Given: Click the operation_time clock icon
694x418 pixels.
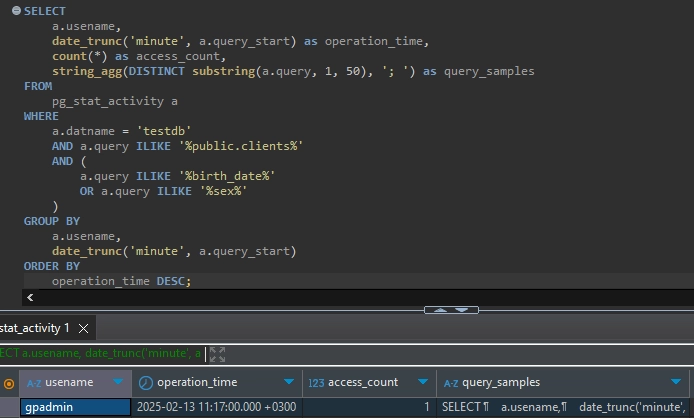Looking at the screenshot, I should tap(145, 382).
